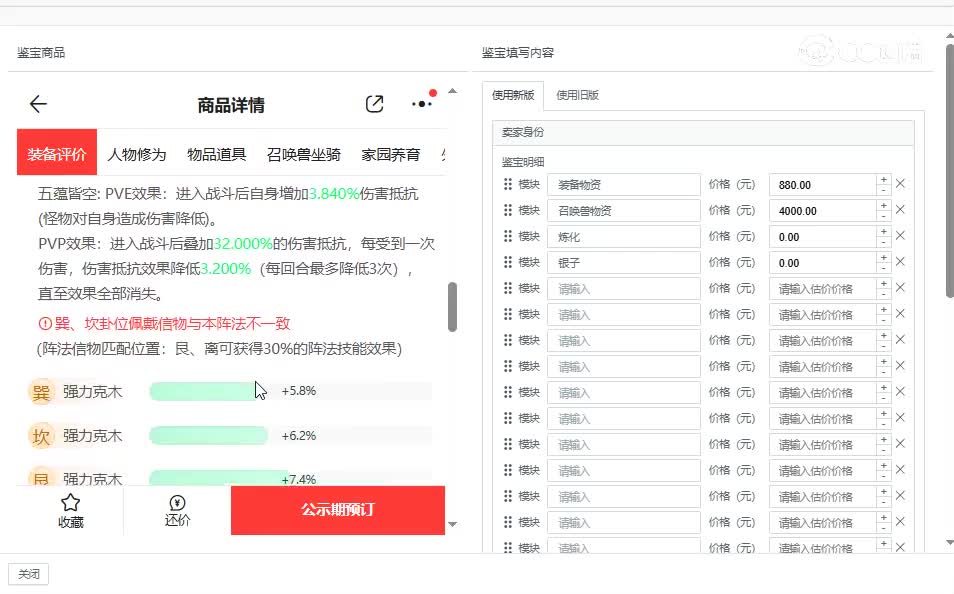
Task: Click the scroll-down arrow of product panel
Action: pos(452,524)
